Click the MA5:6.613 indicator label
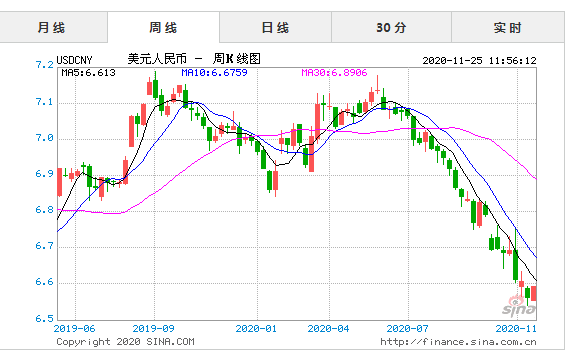Screen dimensions: 577x362 (88, 72)
